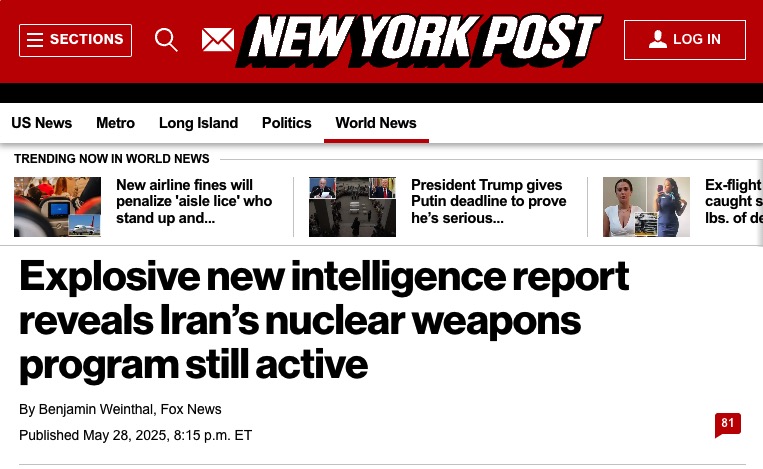Open the ex-flight attendant story thumbnail

click(646, 207)
